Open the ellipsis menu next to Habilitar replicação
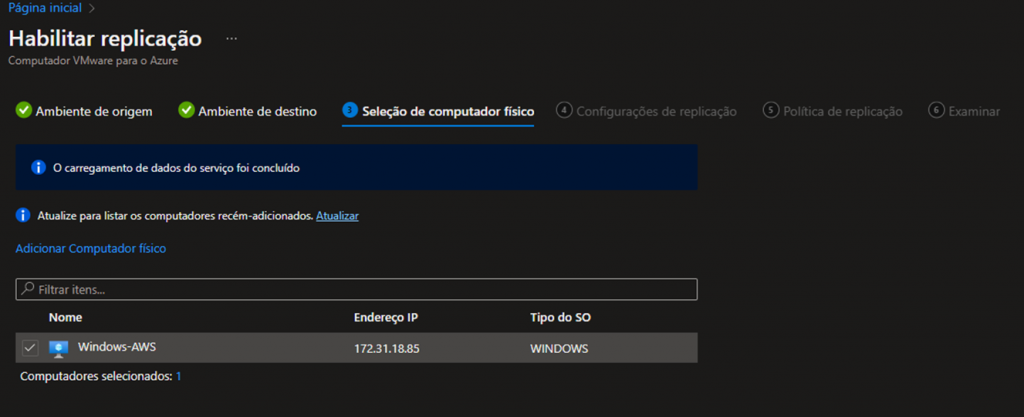 click(232, 39)
